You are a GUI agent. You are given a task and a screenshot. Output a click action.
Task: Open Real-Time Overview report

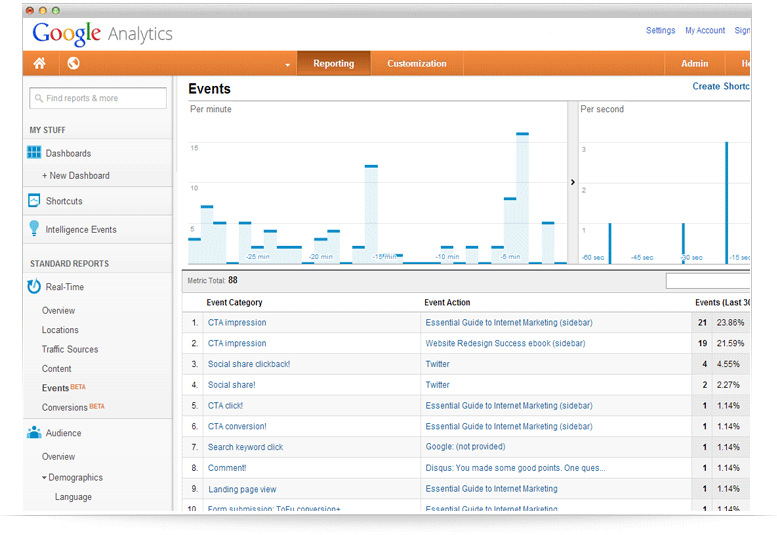pos(58,311)
